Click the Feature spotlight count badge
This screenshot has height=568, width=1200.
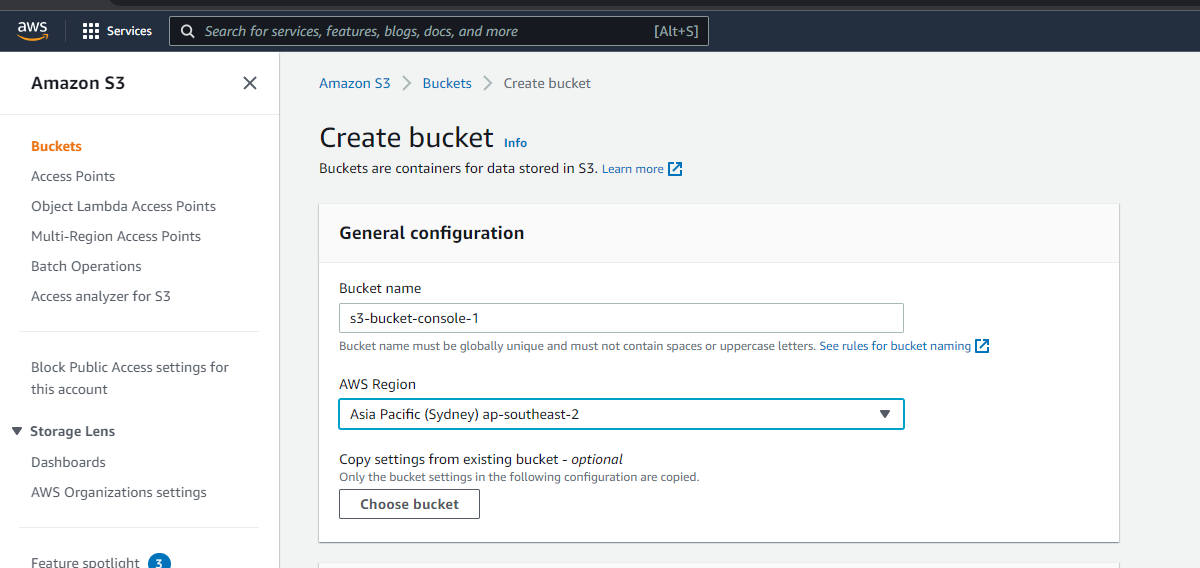159,562
